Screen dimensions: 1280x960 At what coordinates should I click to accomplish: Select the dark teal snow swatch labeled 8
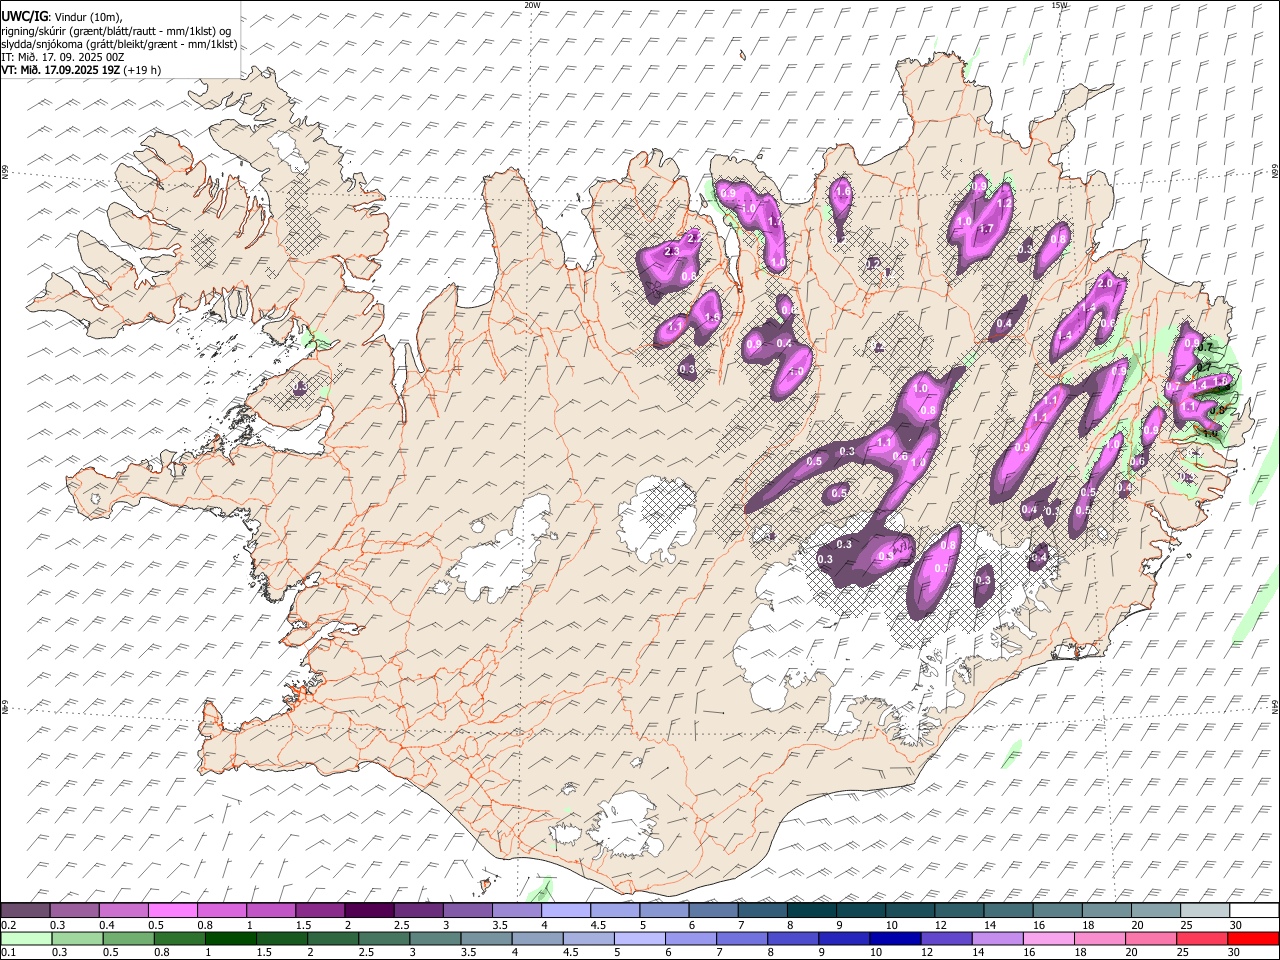812,910
